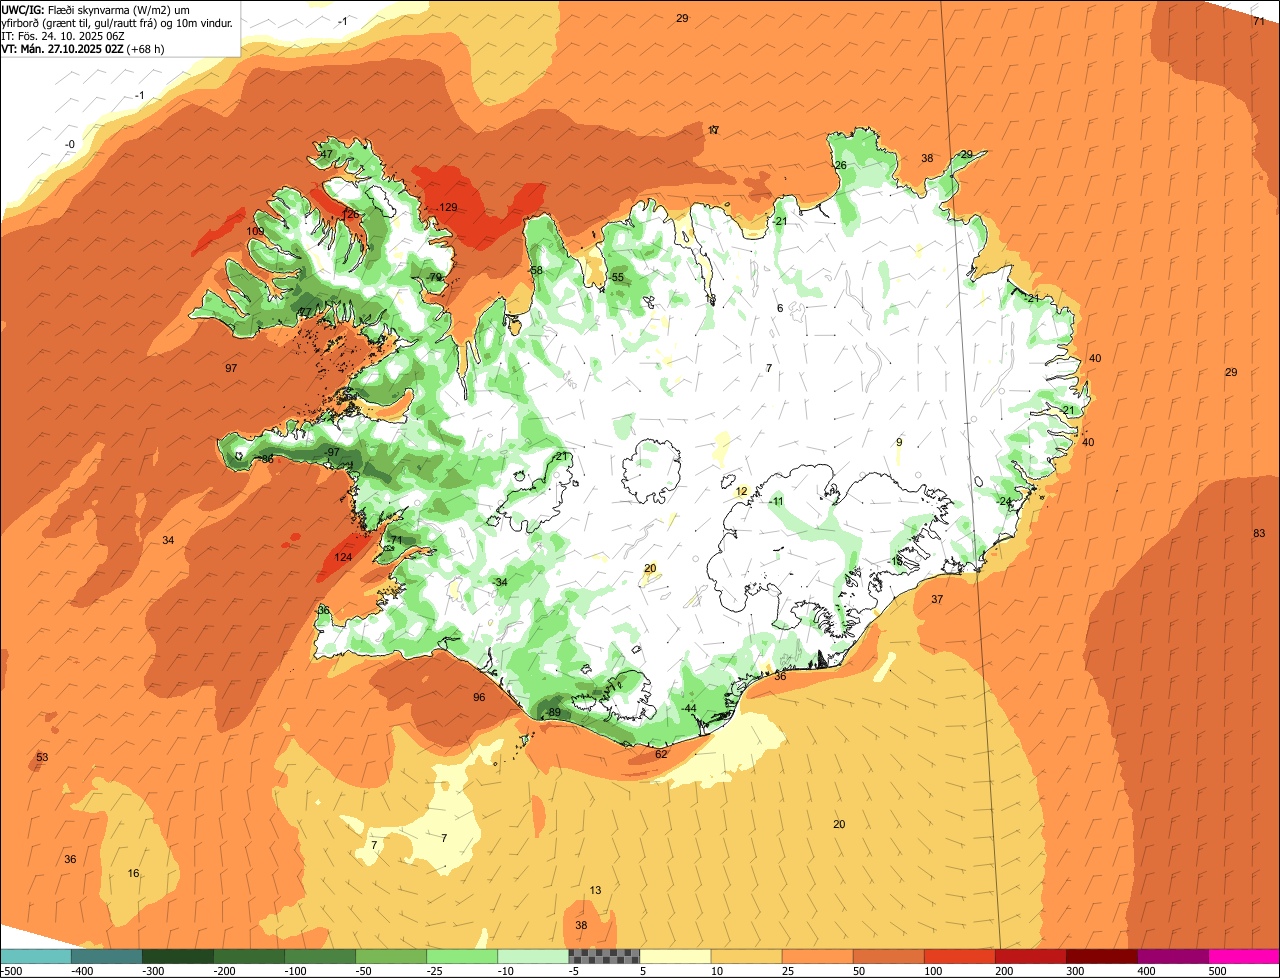
Task: Click the '-24' value near the east coast
Action: (1004, 501)
